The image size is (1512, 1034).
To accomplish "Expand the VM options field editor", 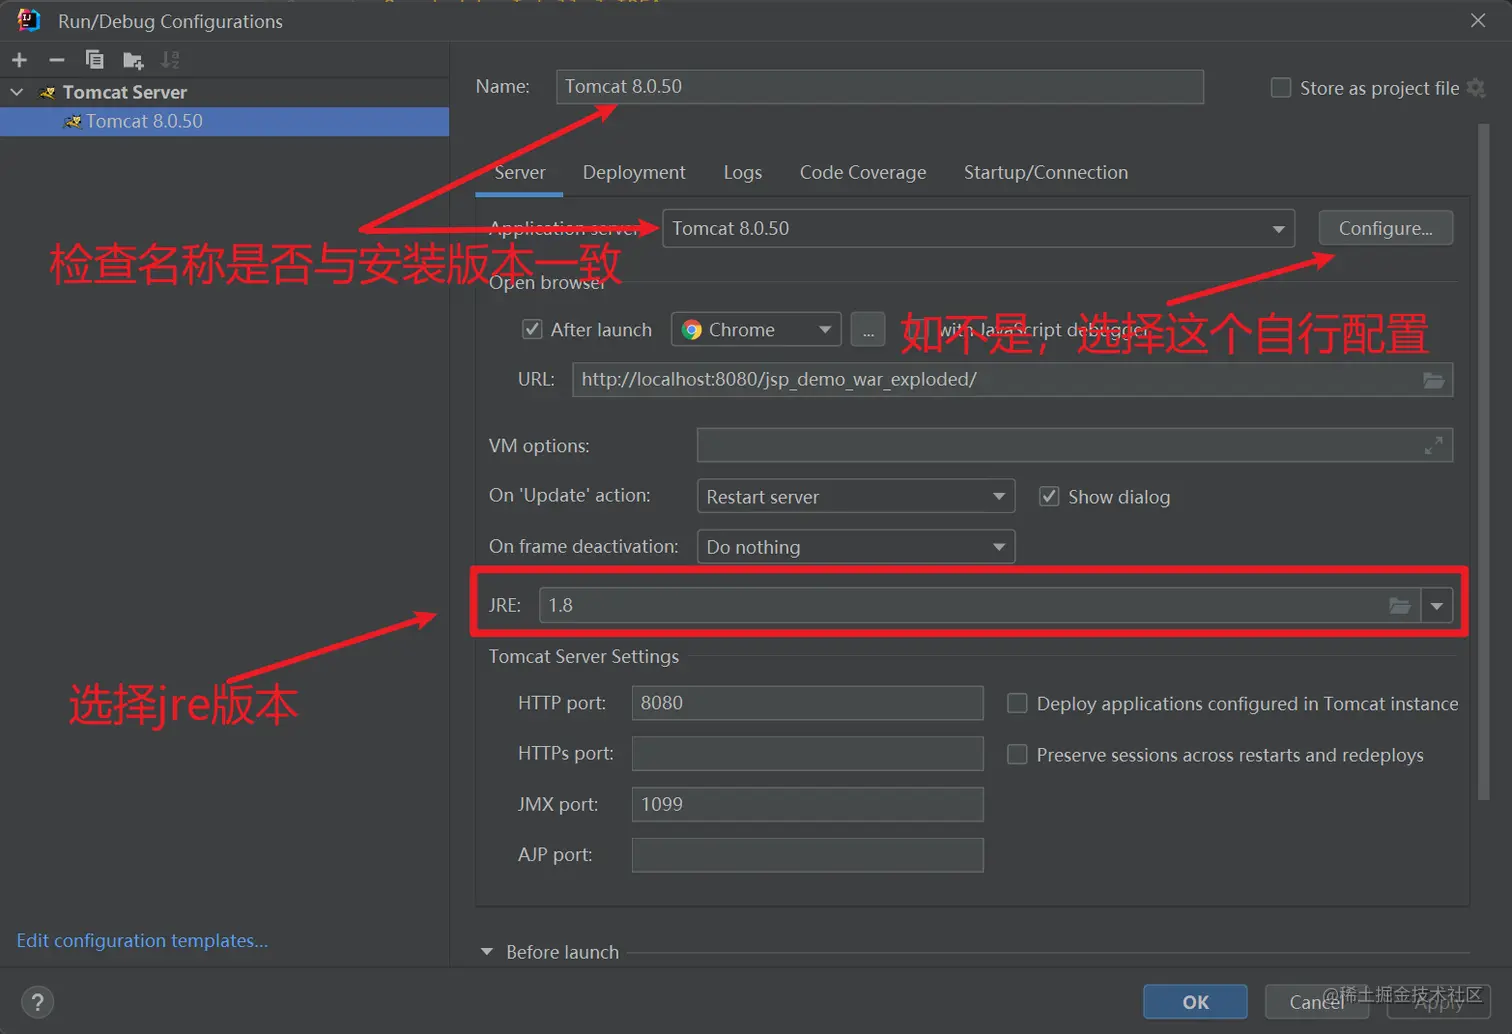I will click(1433, 446).
